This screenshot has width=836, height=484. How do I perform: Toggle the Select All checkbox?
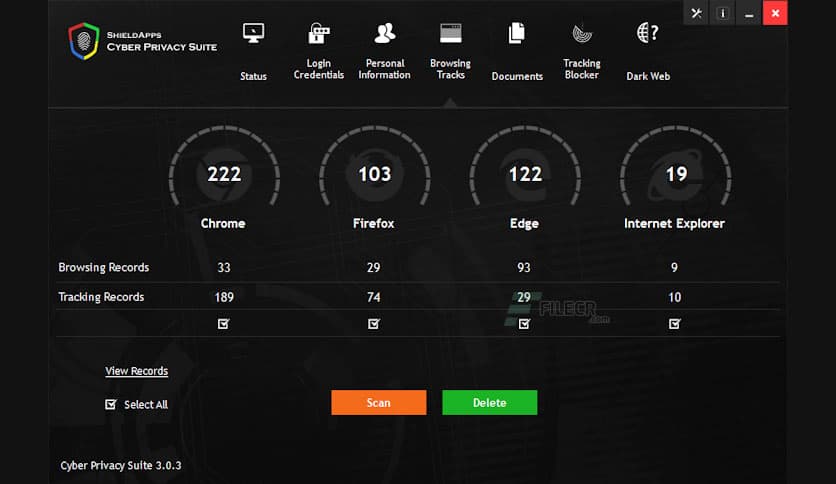110,405
